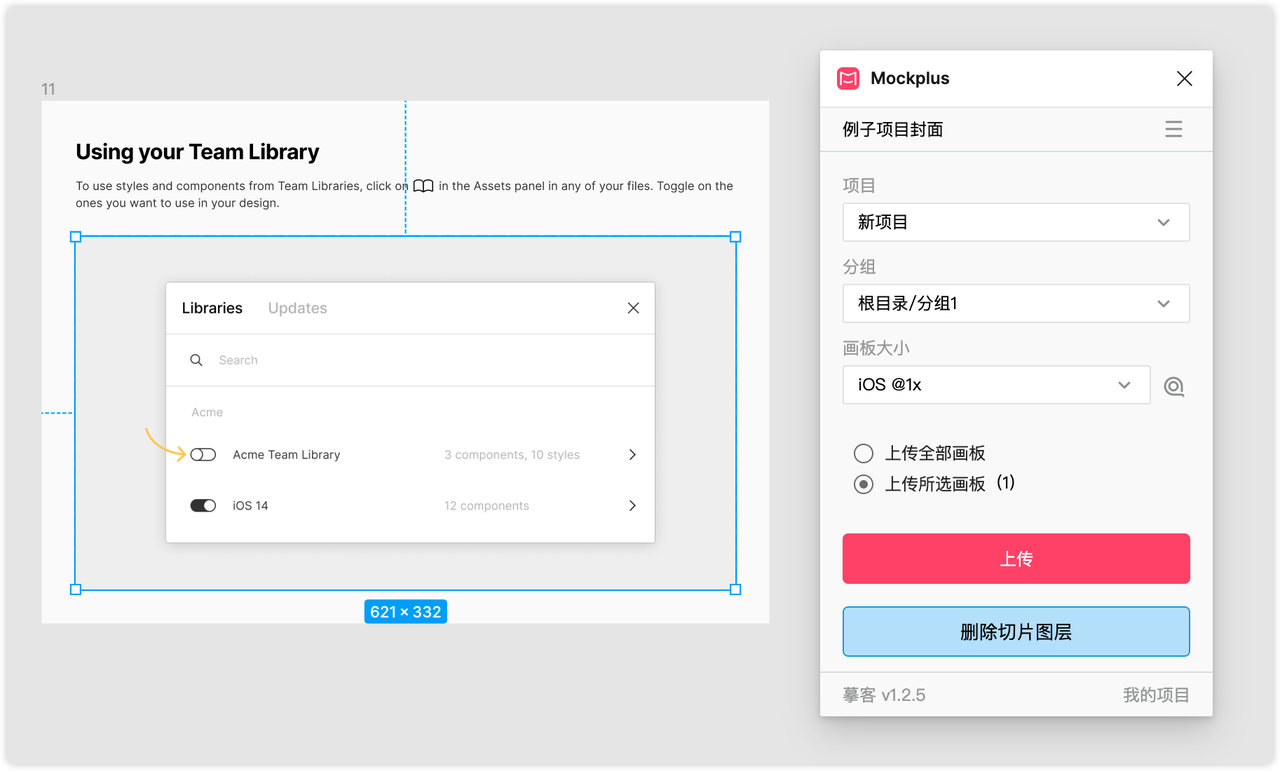
Task: Click the '12 components' text
Action: tap(487, 506)
